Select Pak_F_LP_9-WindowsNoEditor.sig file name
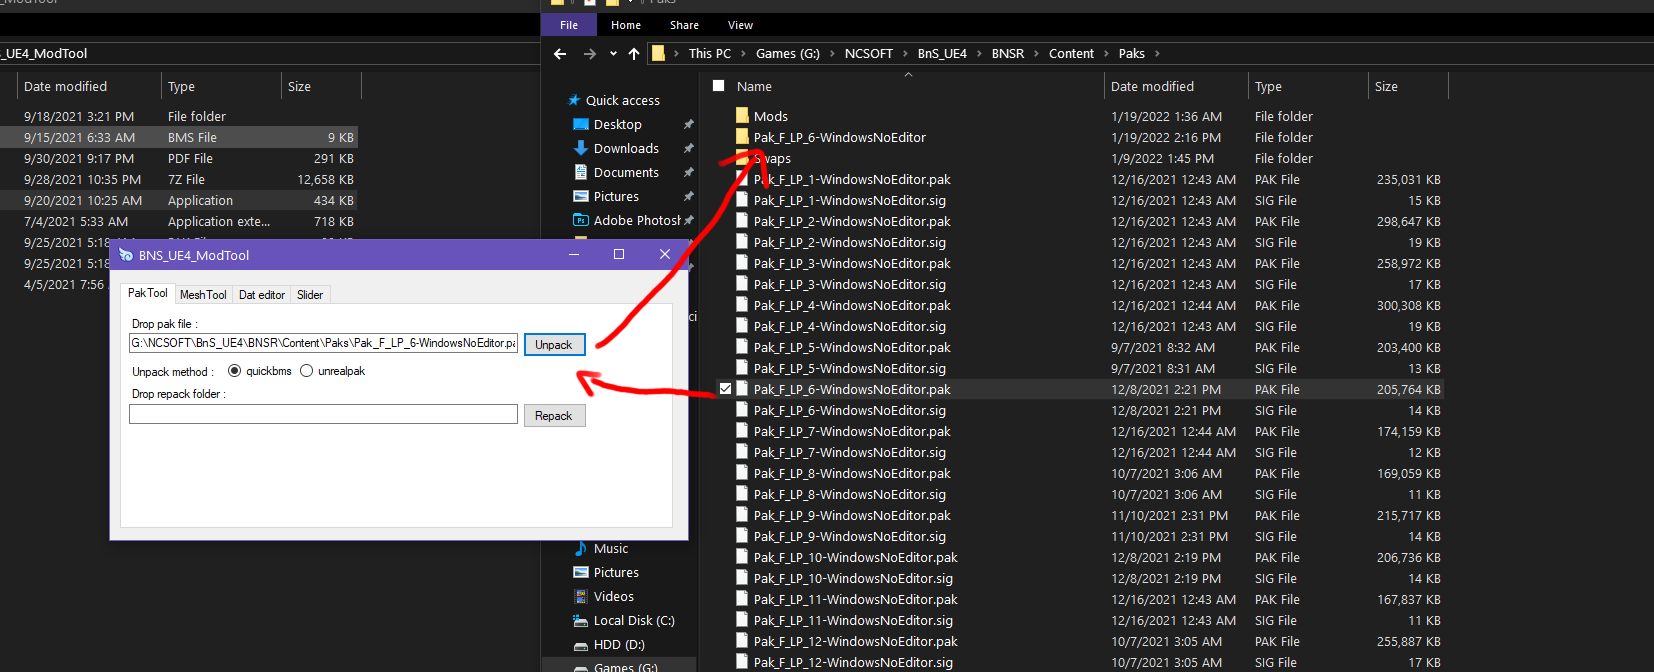The width and height of the screenshot is (1654, 672). (x=850, y=537)
